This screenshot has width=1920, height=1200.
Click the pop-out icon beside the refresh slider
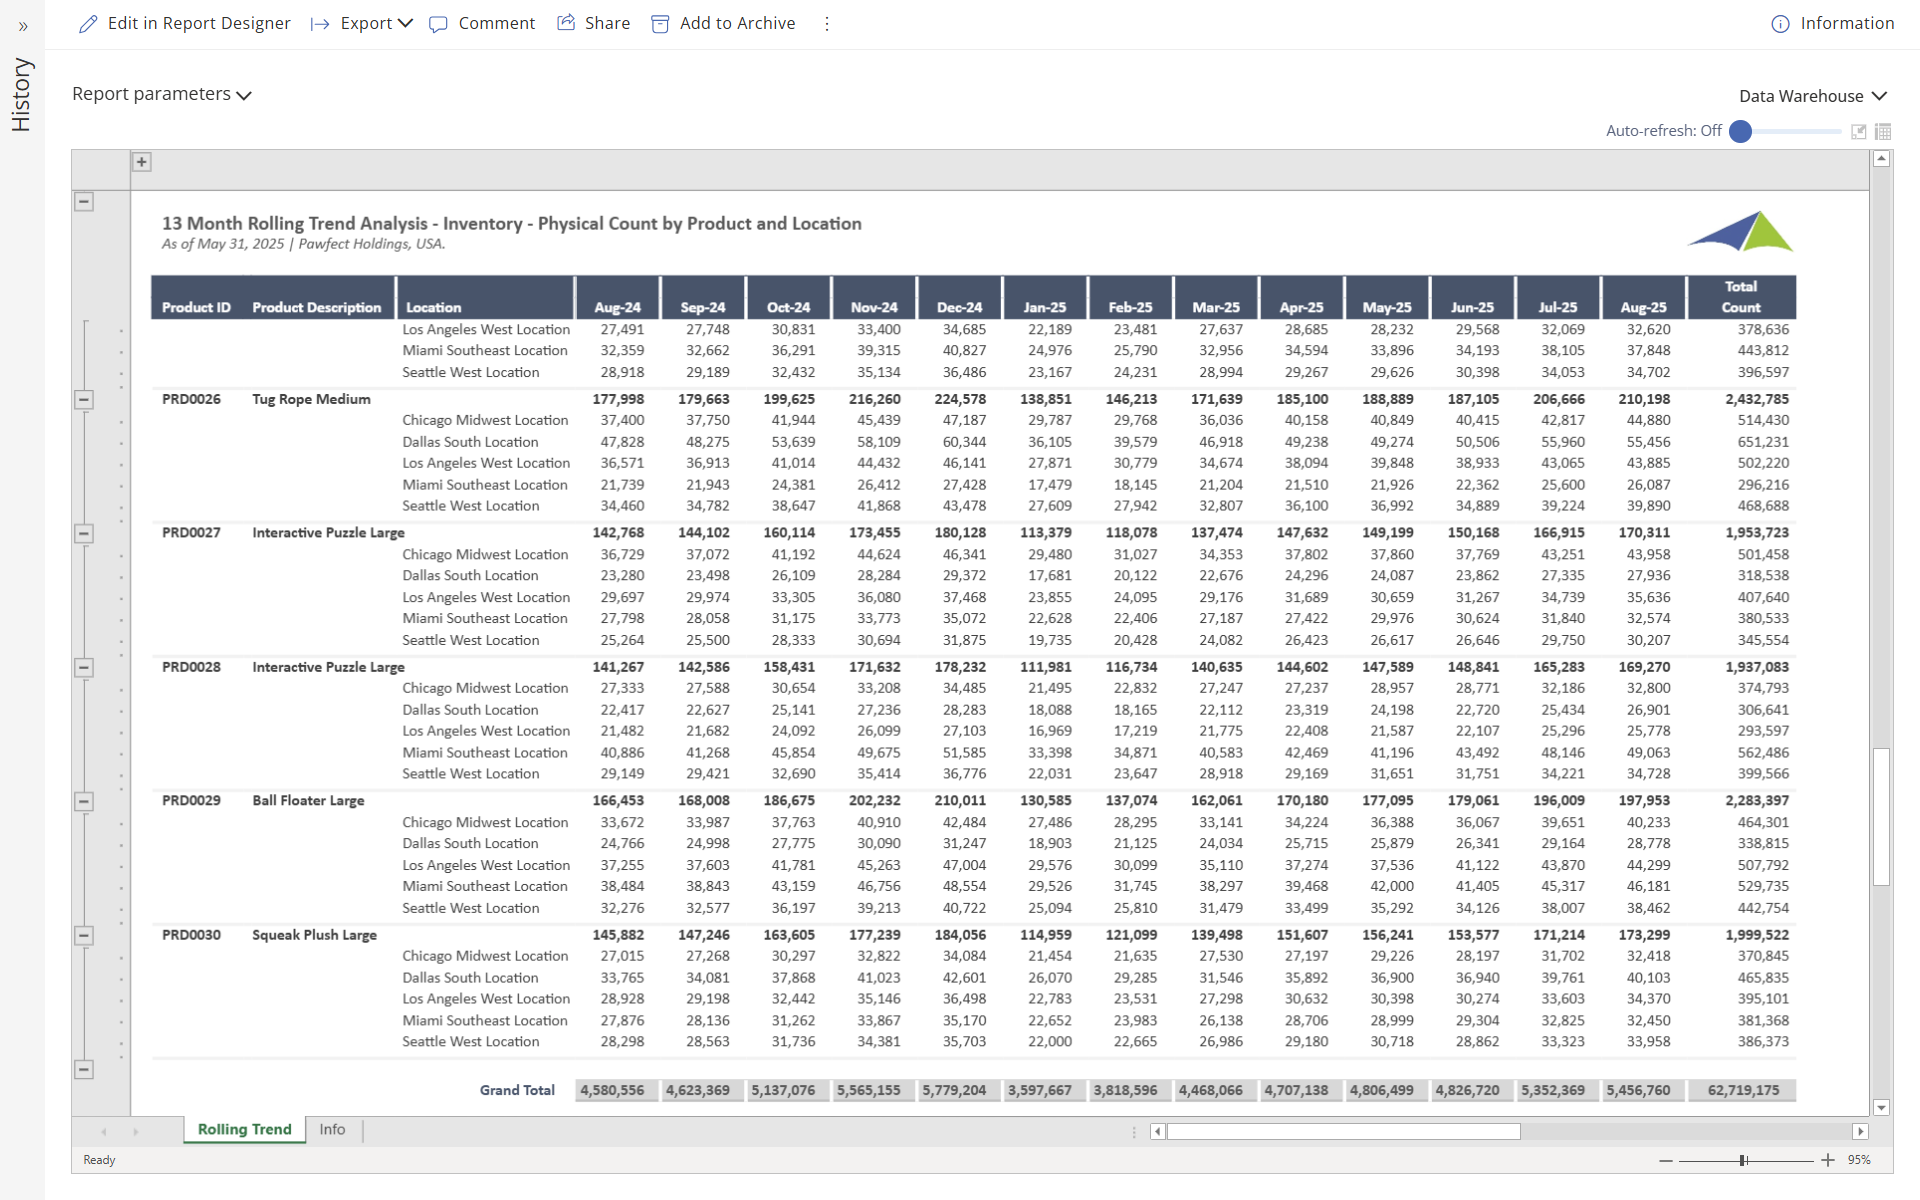(x=1859, y=131)
